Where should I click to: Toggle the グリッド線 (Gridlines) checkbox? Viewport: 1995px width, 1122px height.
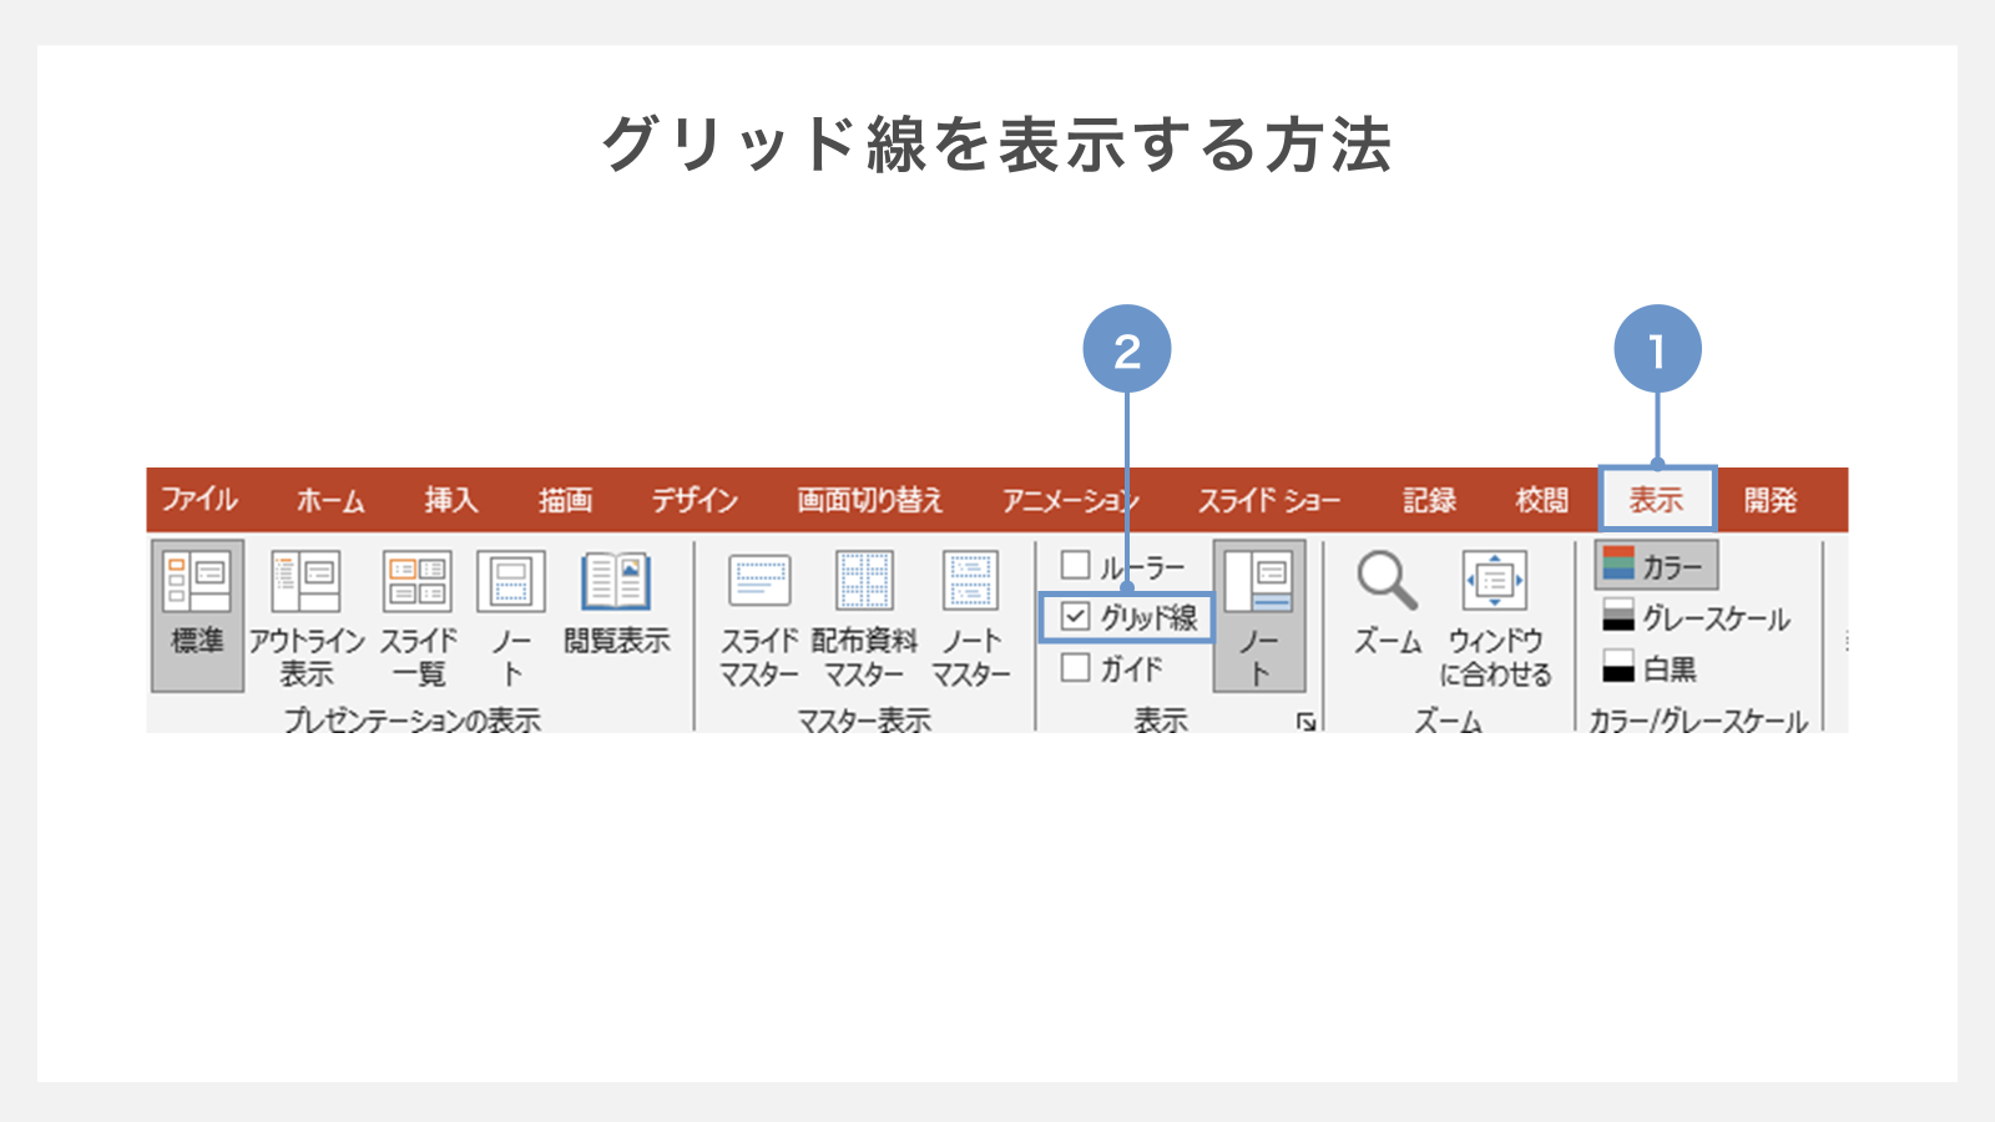pos(1071,616)
